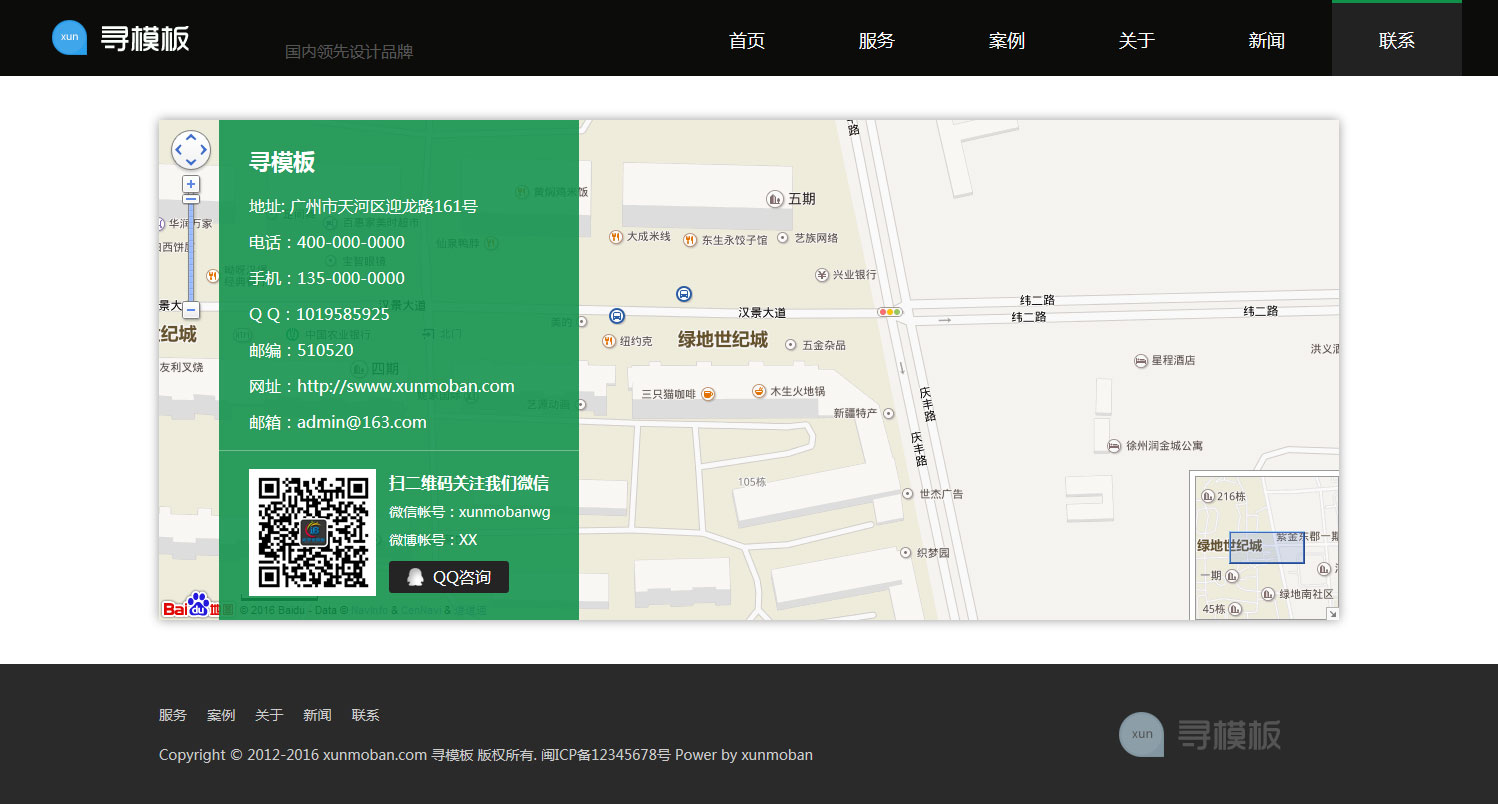The width and height of the screenshot is (1498, 804).
Task: Click 45栋 building icon in overview map
Action: coord(1236,608)
